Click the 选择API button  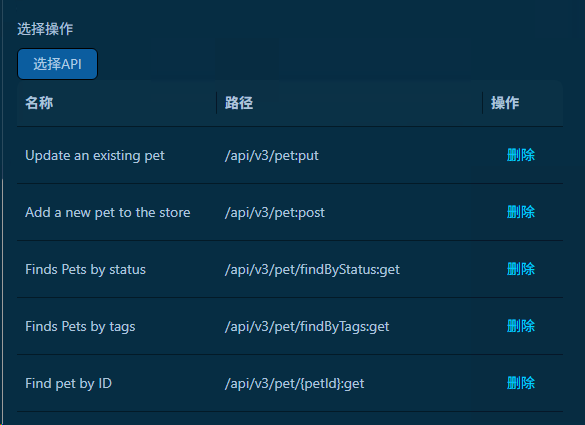click(57, 64)
